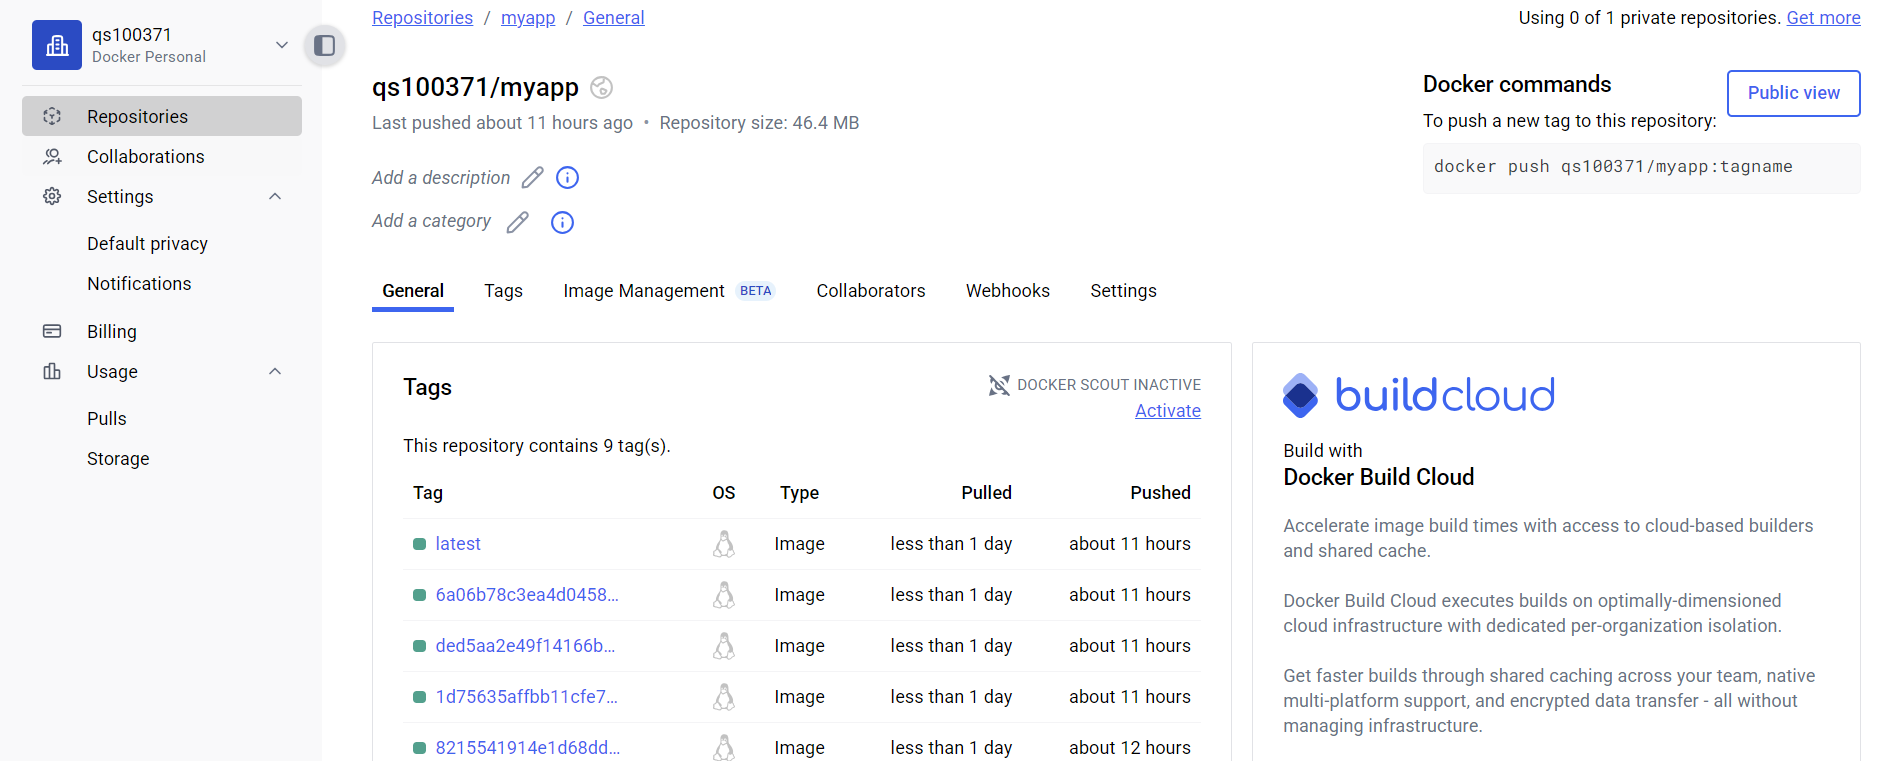The height and width of the screenshot is (761, 1880).
Task: Open the 6a06b78c3ea4d0458 tag link
Action: pyautogui.click(x=527, y=595)
